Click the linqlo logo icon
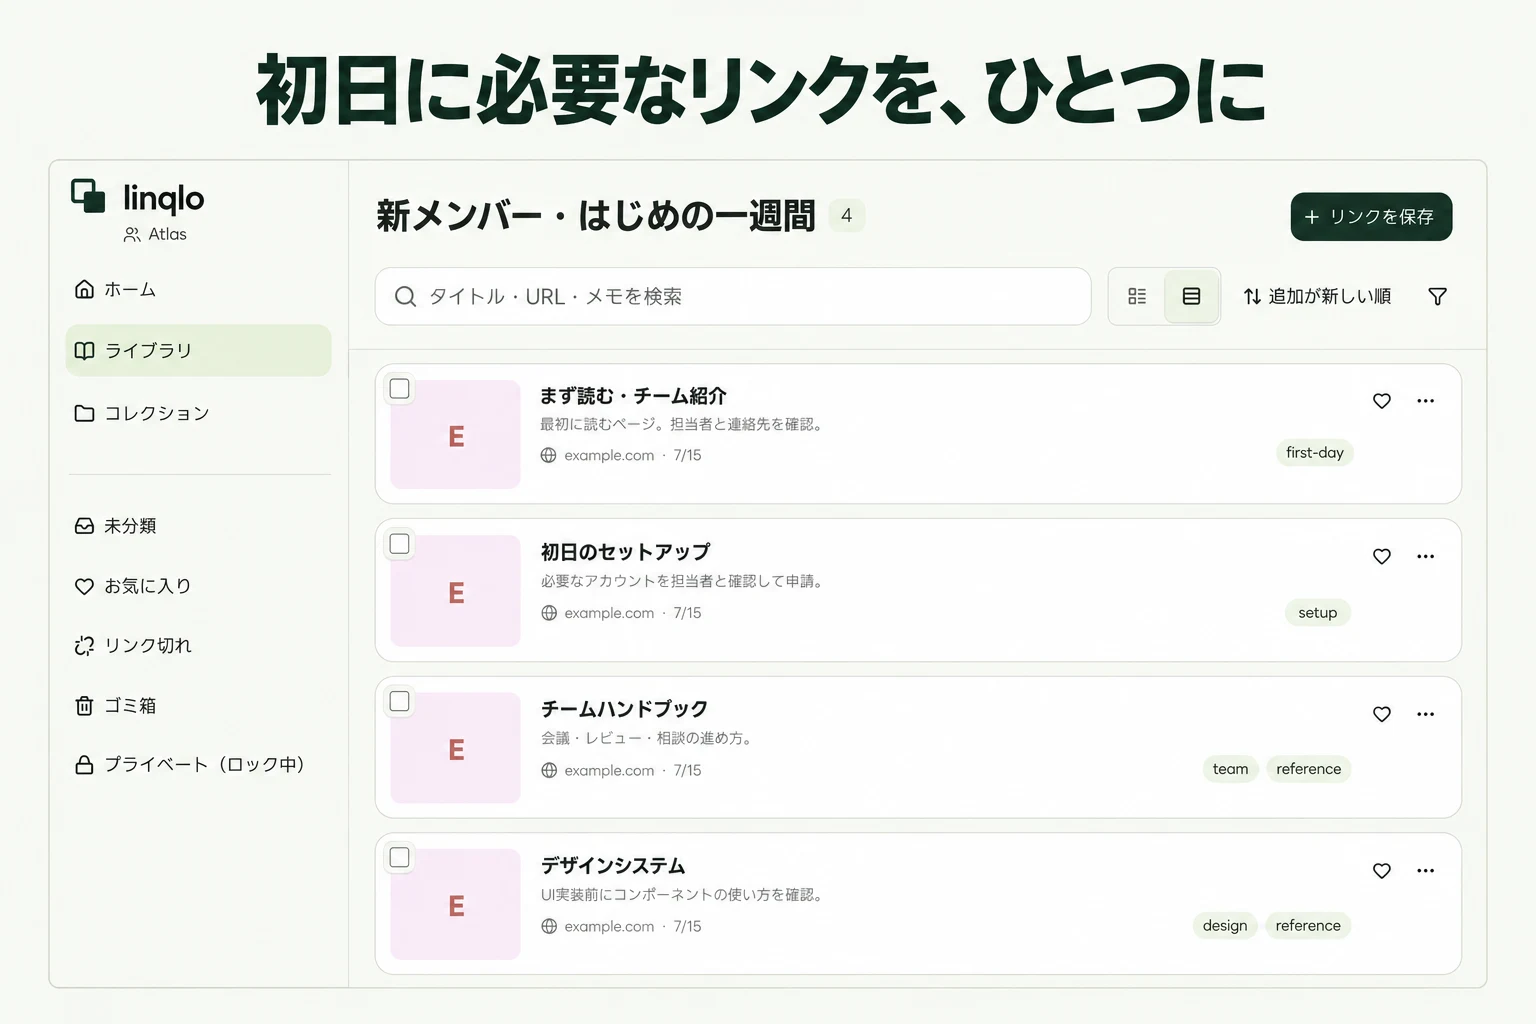1536x1024 pixels. pos(88,196)
